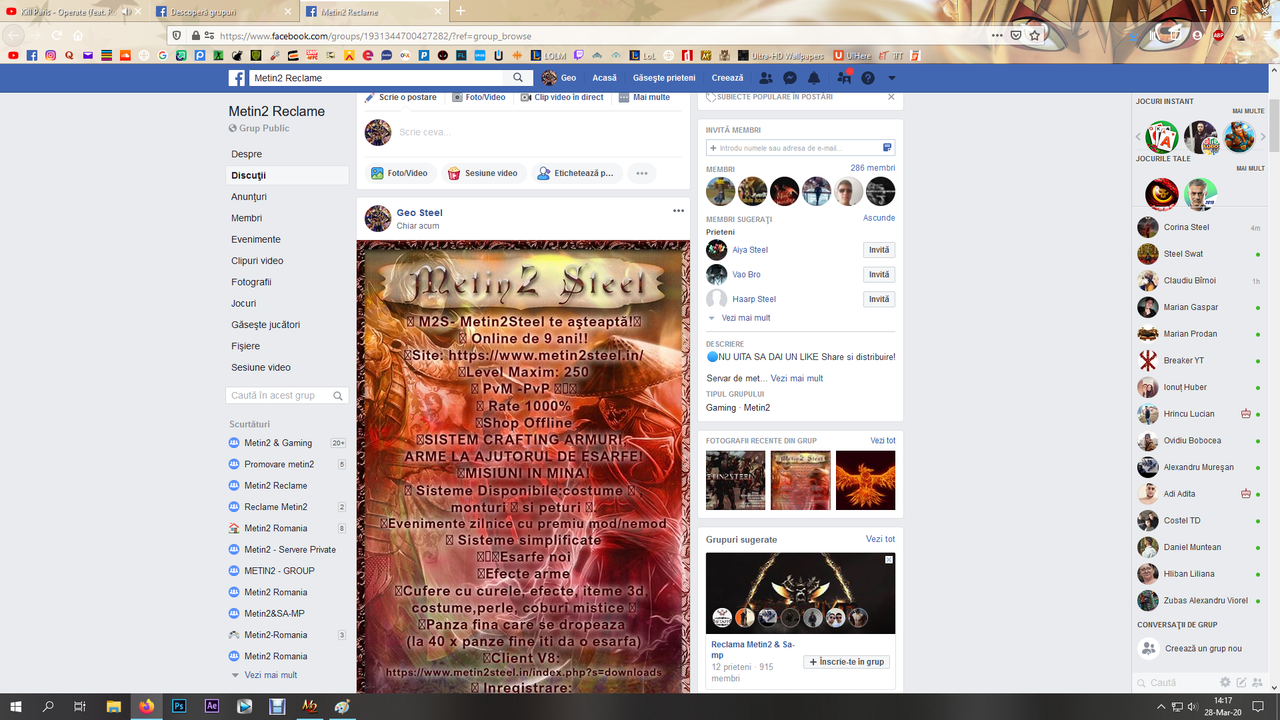This screenshot has height=720, width=1280.
Task: Invite Haarp Steel to the group
Action: point(879,299)
